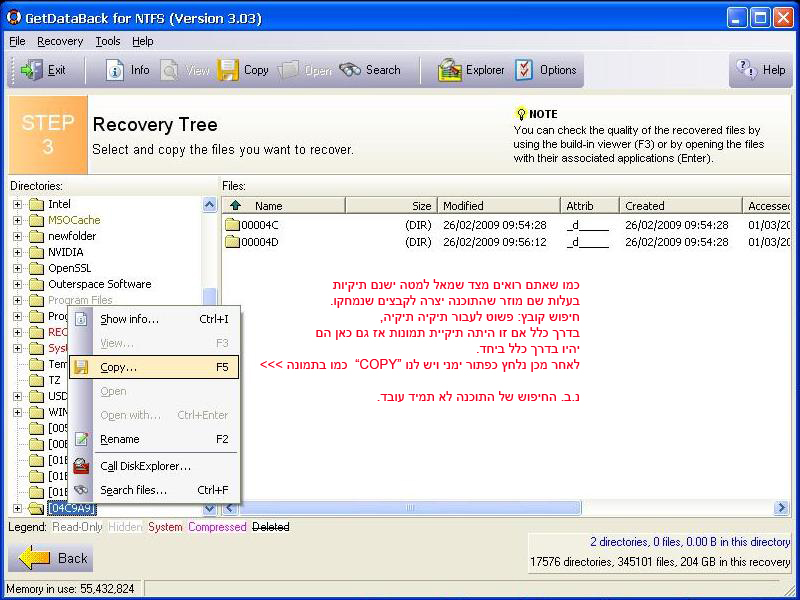
Task: Click the OpenSSL folder icon
Action: [36, 268]
